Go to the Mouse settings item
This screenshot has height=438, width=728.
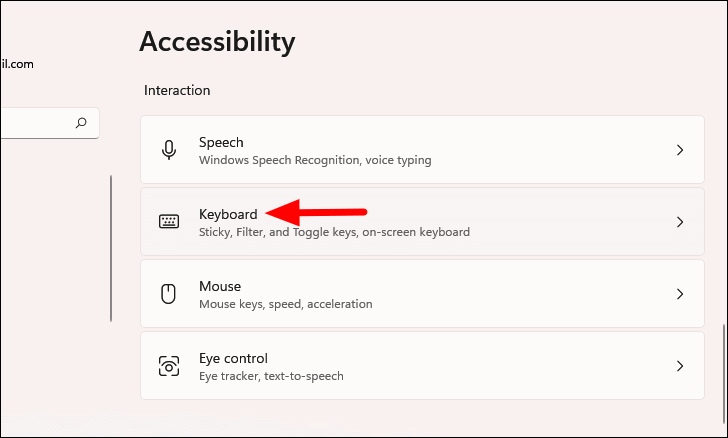point(220,286)
